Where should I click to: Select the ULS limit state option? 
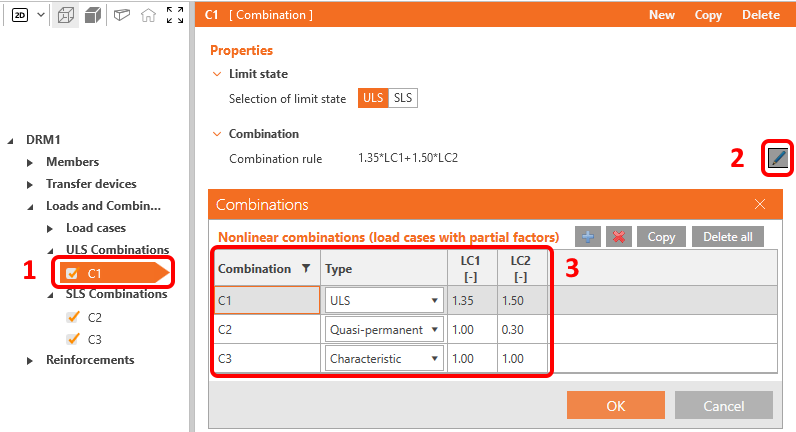(373, 98)
